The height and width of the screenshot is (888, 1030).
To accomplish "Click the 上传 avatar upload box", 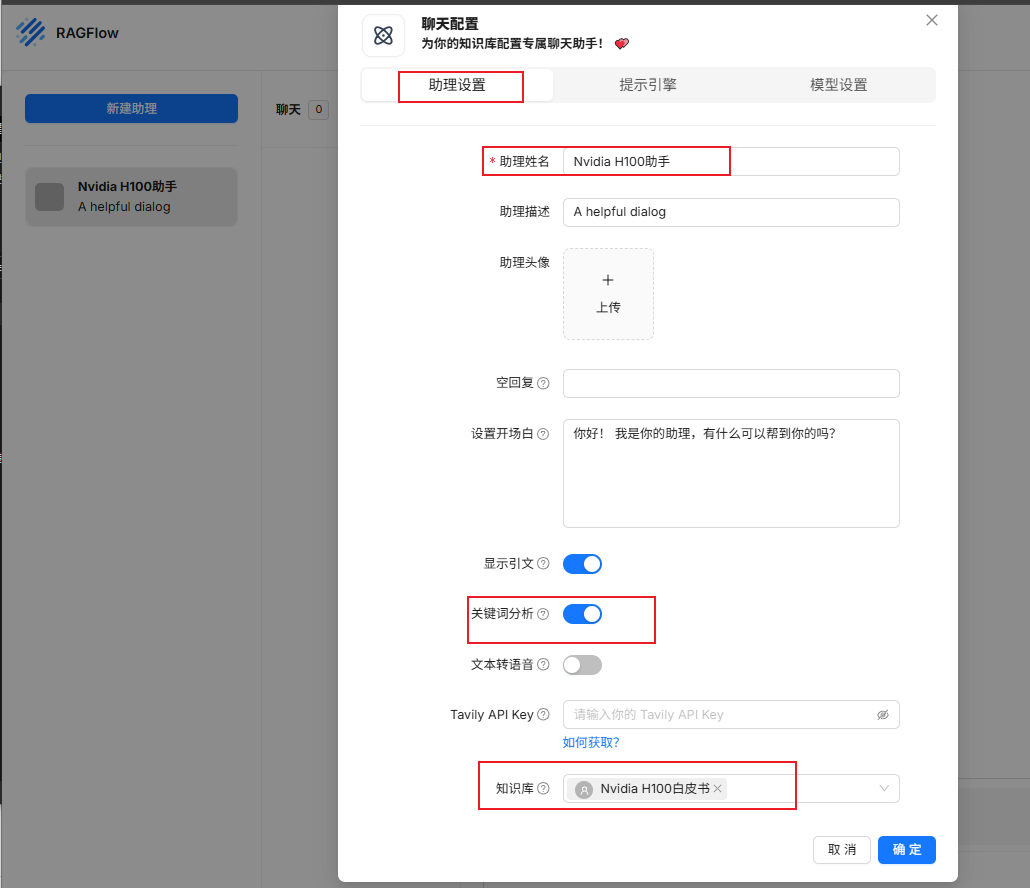I will (608, 294).
